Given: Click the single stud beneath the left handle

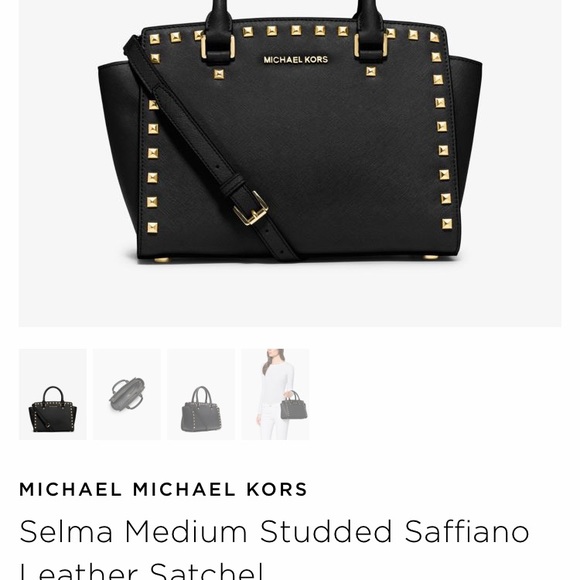Looking at the screenshot, I should [x=219, y=74].
